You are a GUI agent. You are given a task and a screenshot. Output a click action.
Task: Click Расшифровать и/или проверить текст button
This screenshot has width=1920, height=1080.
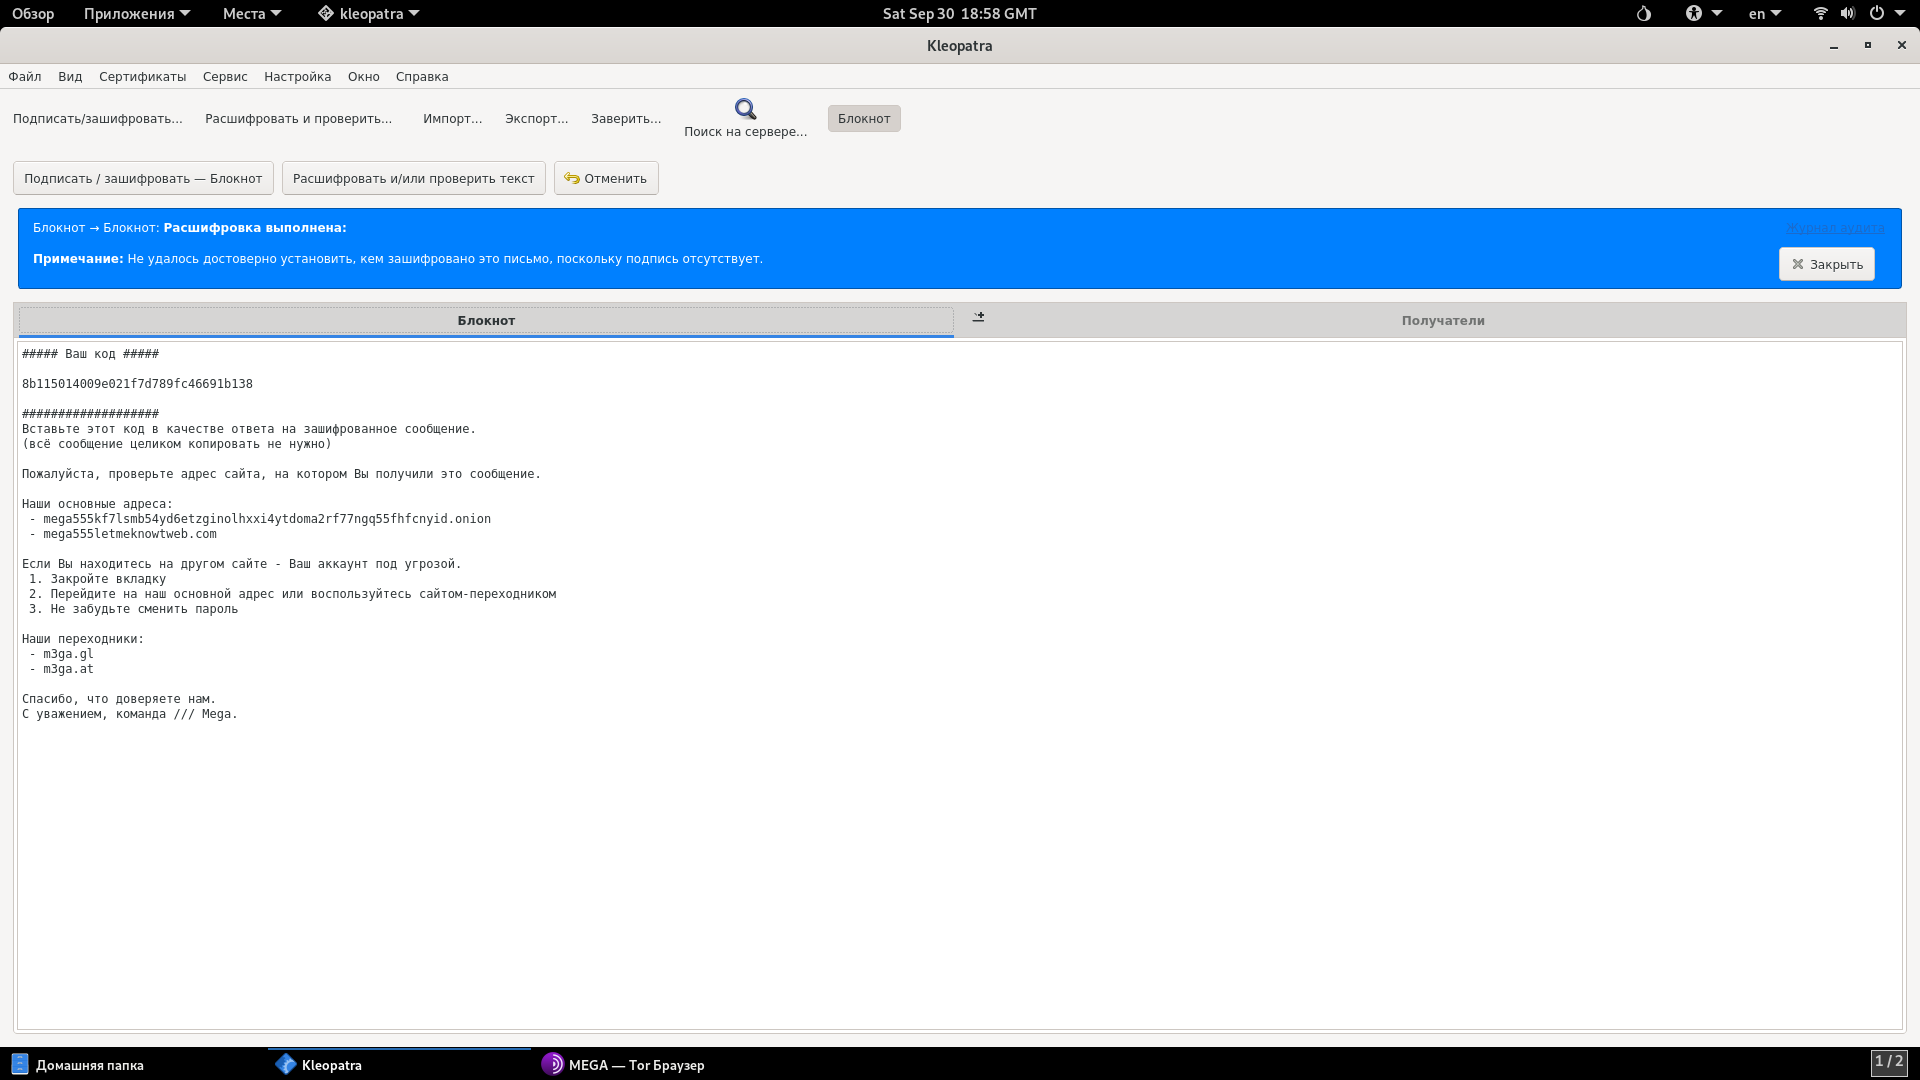(413, 178)
